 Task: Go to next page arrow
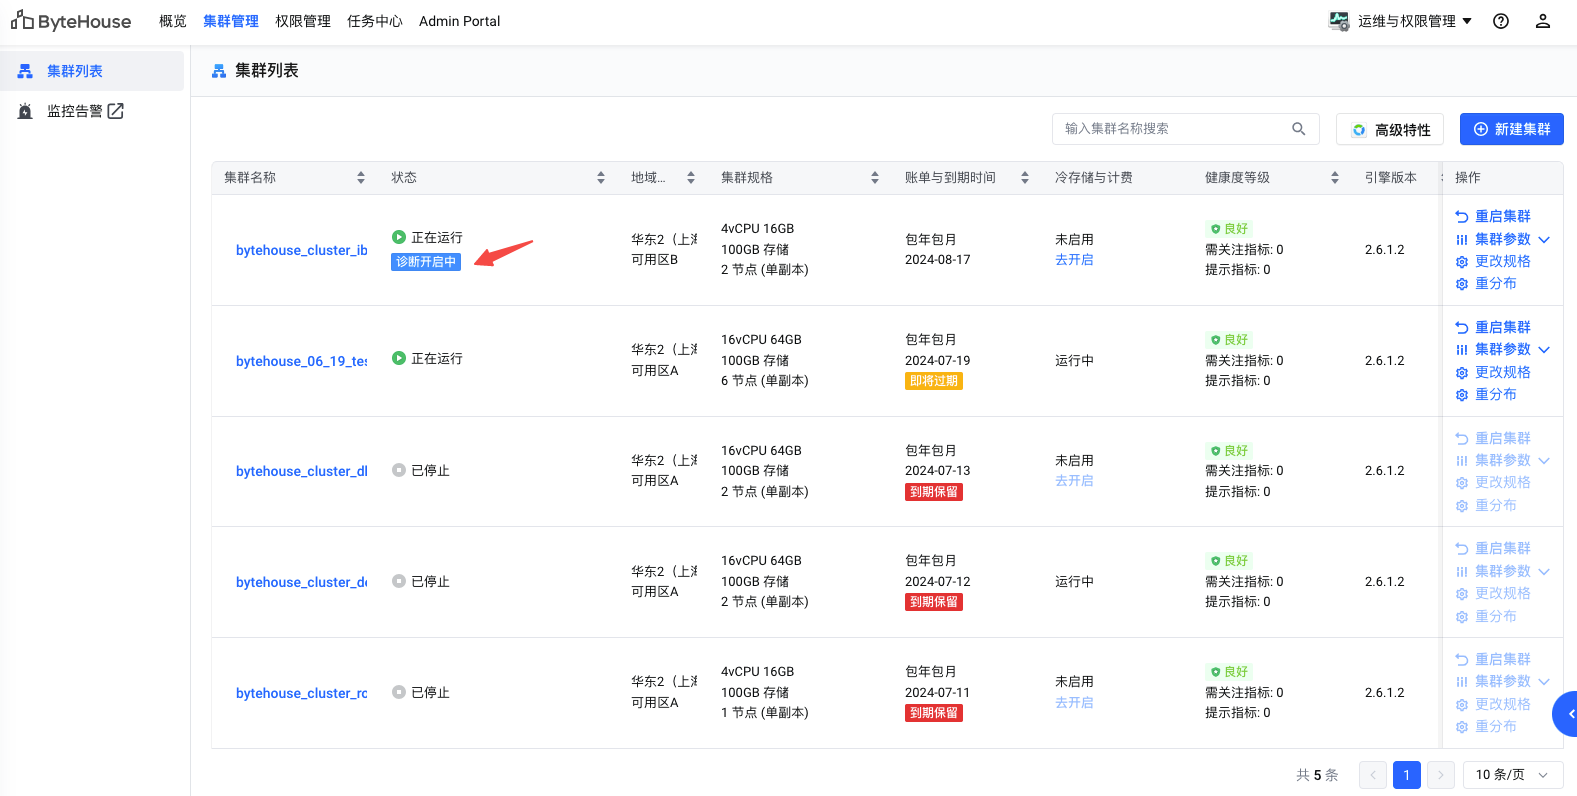[1441, 775]
